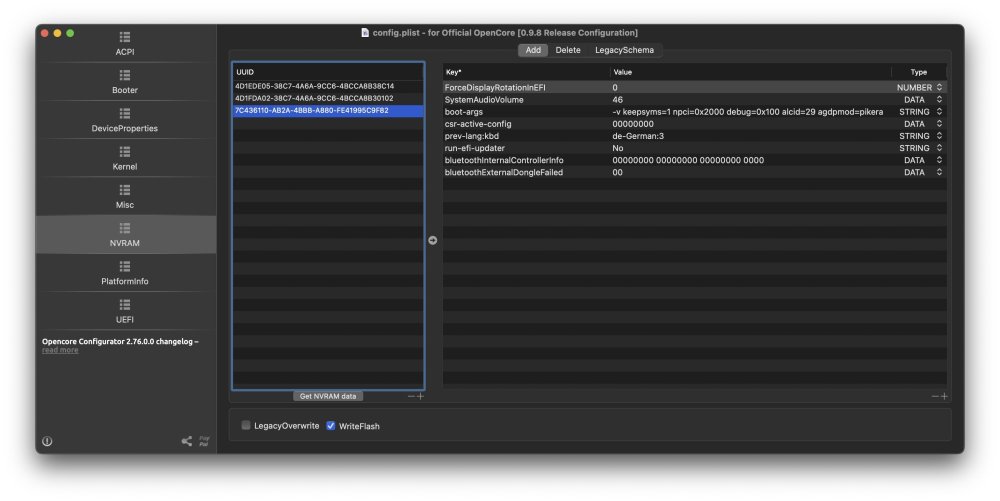Click the arrow icon between UUID and key tables
Screen dimensions: 1000x501
tap(433, 240)
